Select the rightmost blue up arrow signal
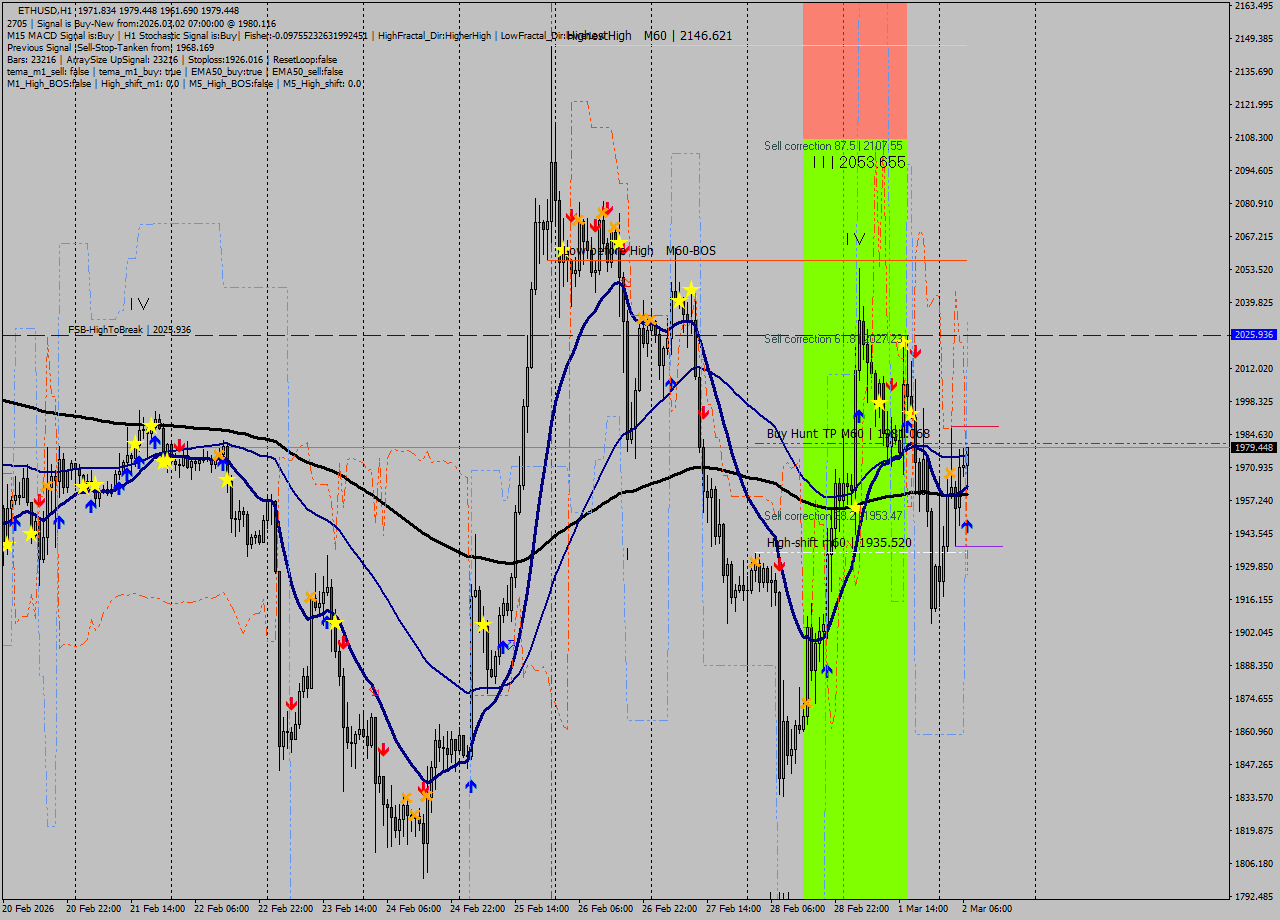The image size is (1280, 920). [x=966, y=526]
